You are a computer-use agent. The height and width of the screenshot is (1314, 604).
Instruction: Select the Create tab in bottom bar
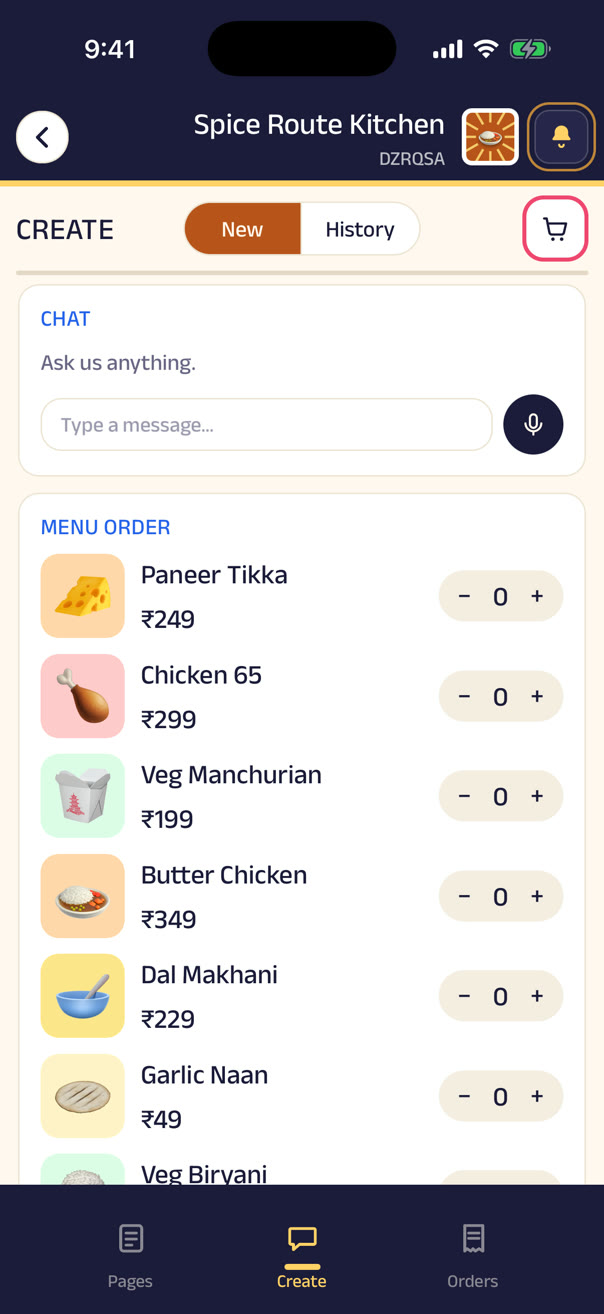[x=302, y=1254]
